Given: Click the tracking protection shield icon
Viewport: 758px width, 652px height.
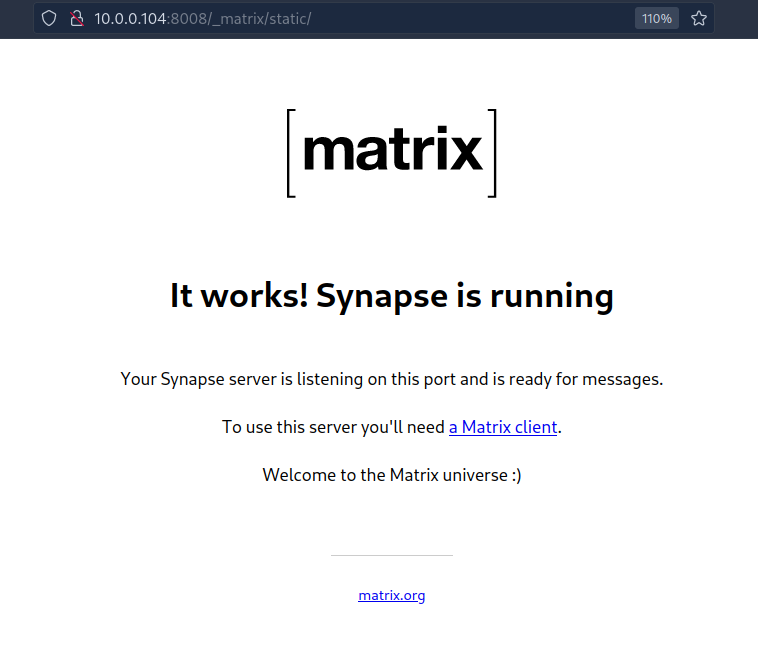Looking at the screenshot, I should (49, 18).
